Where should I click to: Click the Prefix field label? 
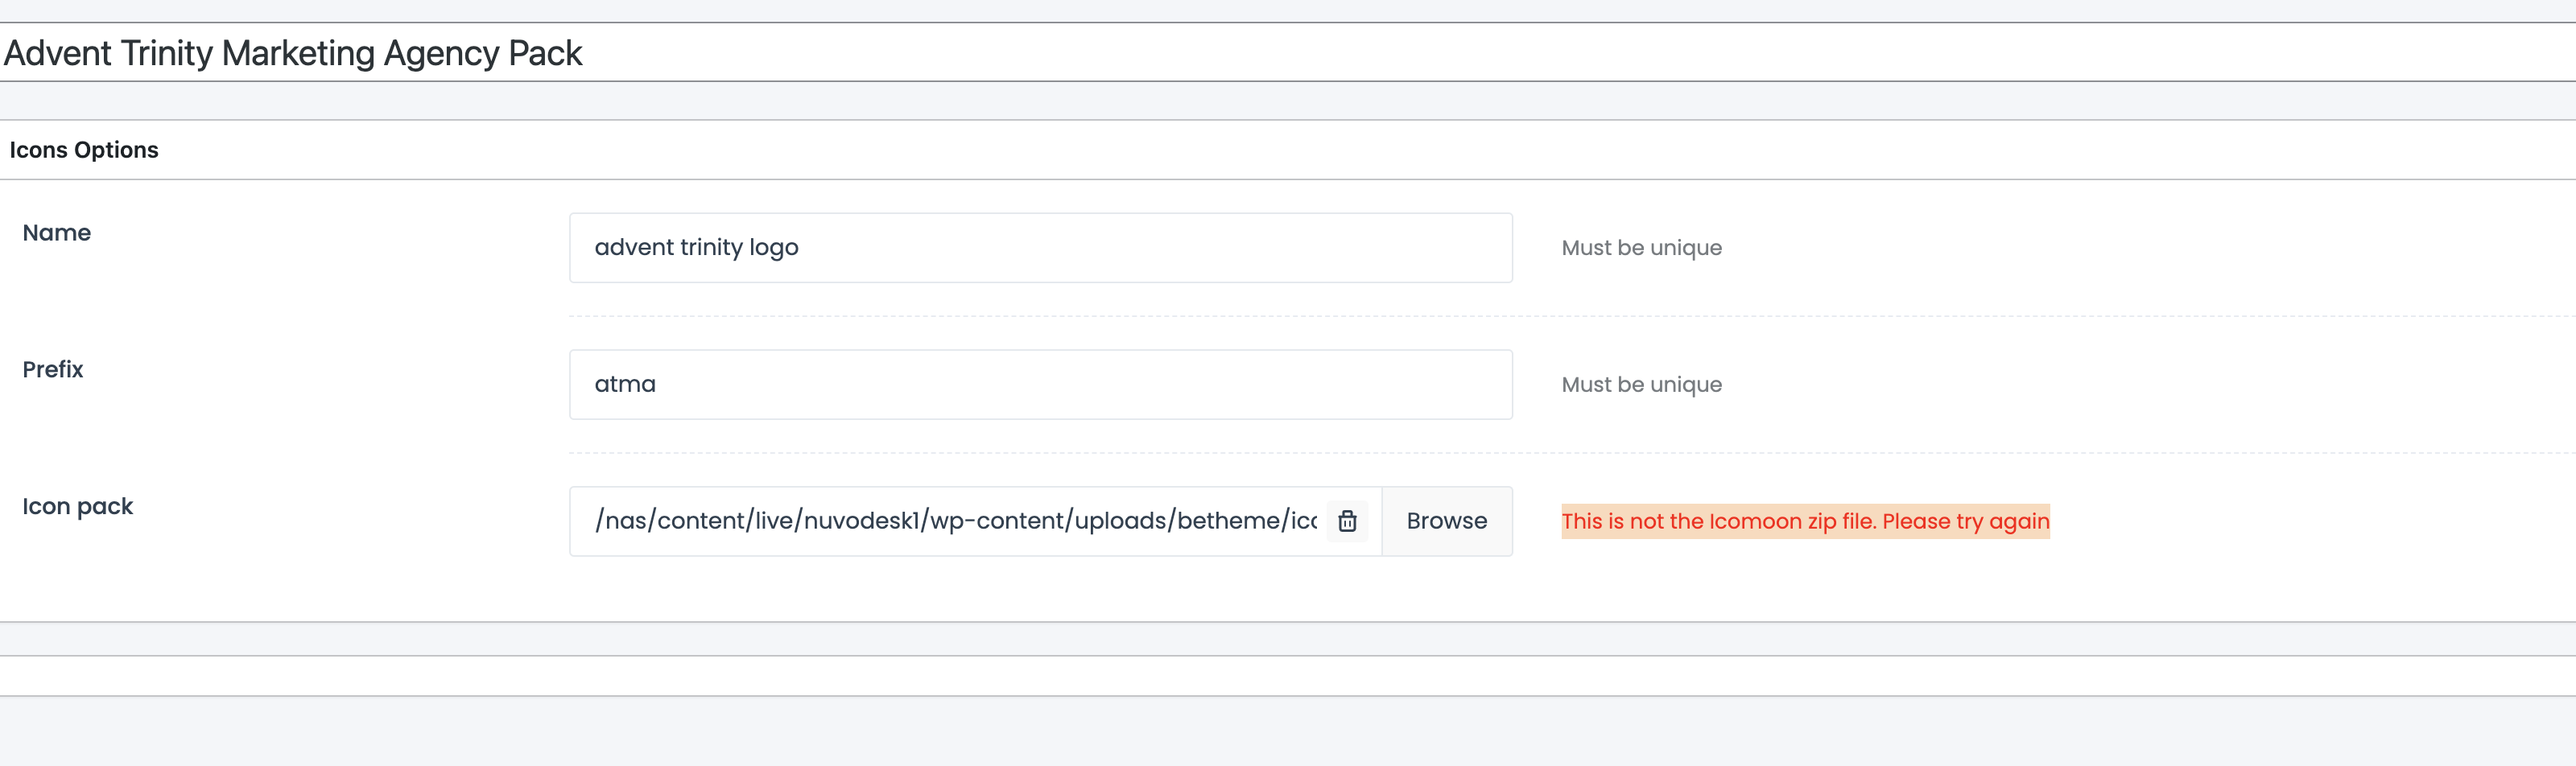pyautogui.click(x=53, y=370)
